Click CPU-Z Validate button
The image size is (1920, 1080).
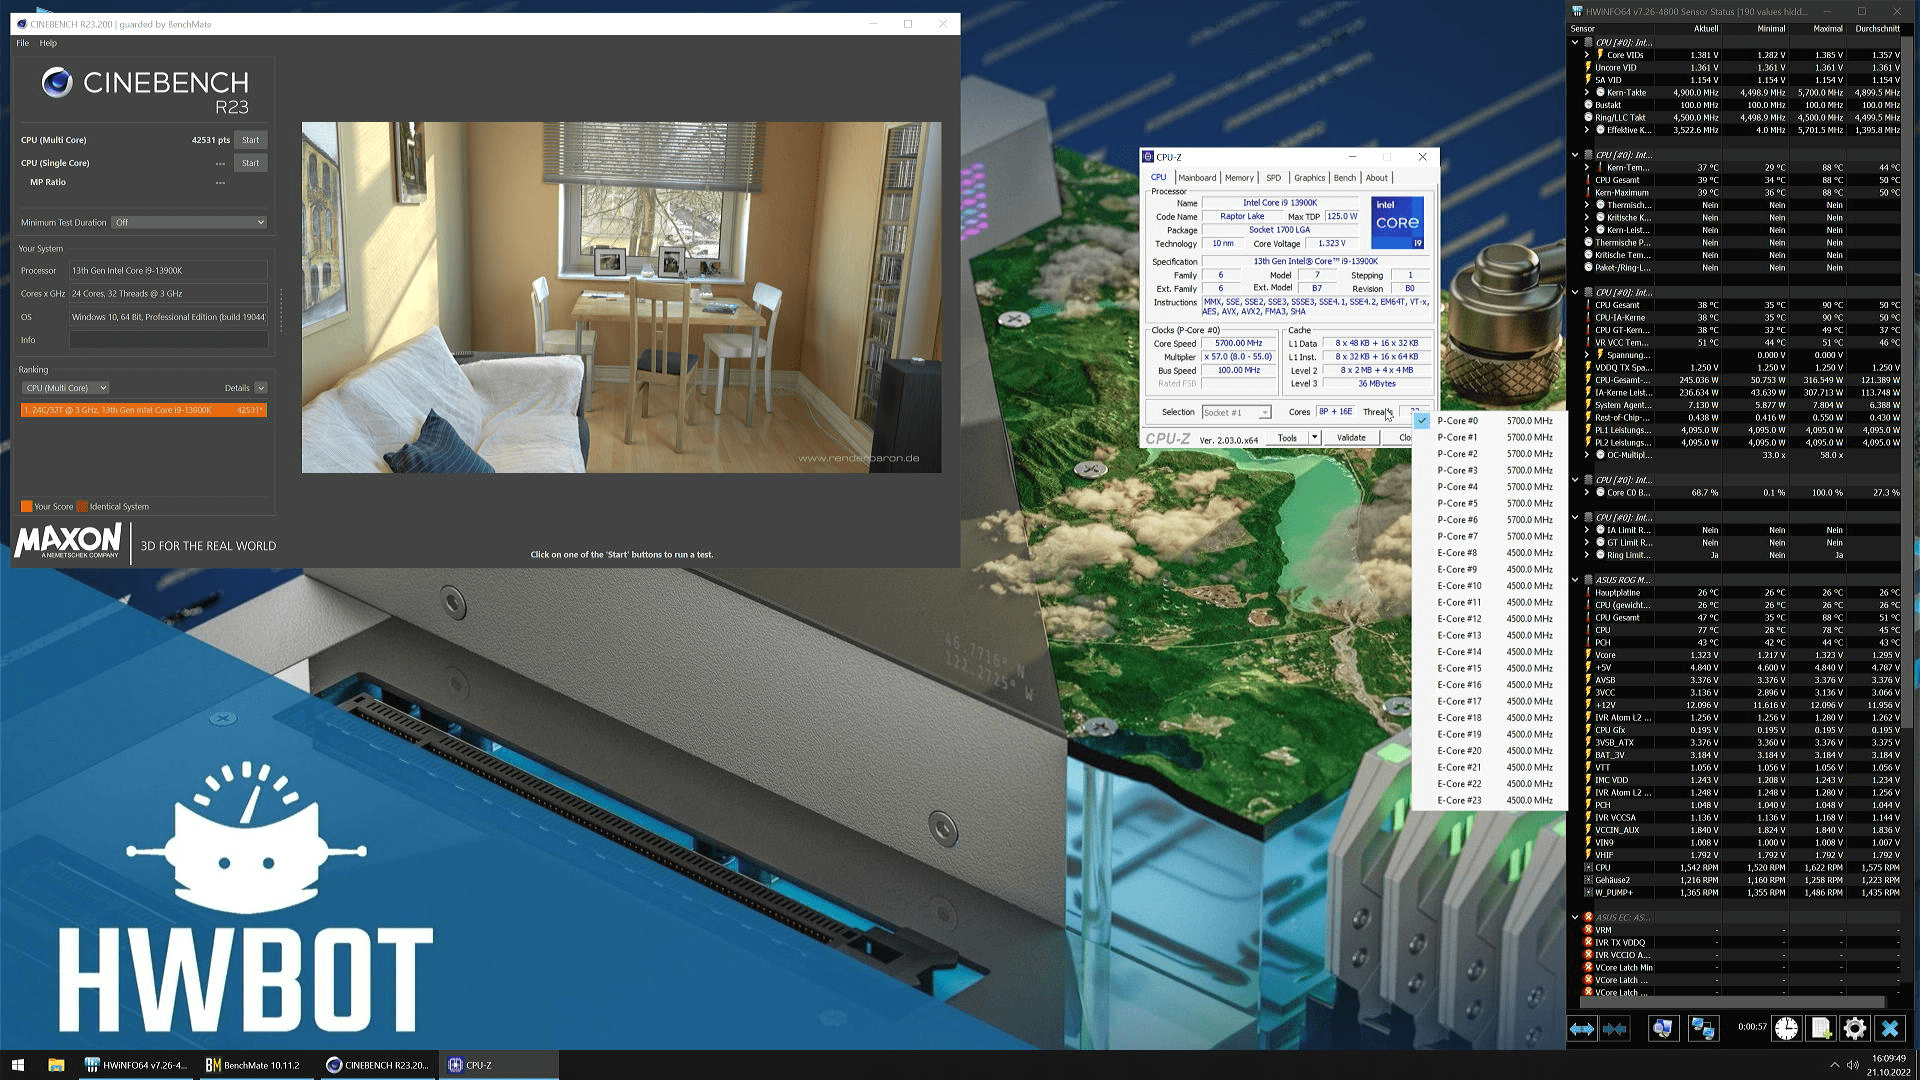click(1350, 437)
